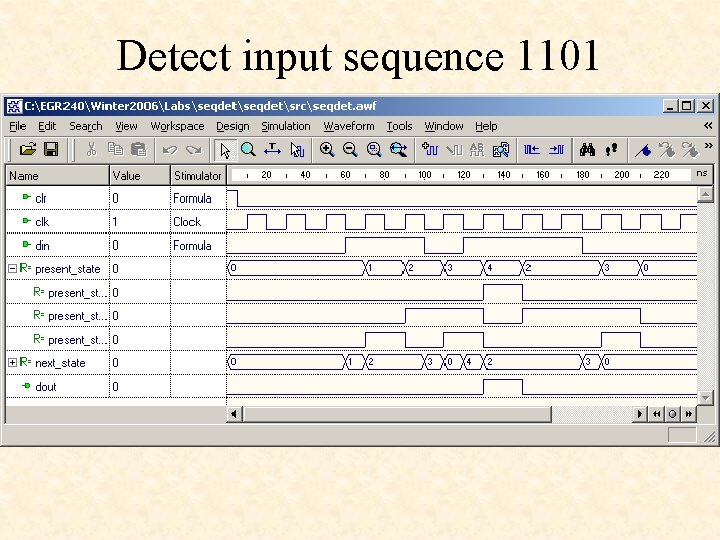
Task: Expand the next_state signal group
Action: point(12,363)
